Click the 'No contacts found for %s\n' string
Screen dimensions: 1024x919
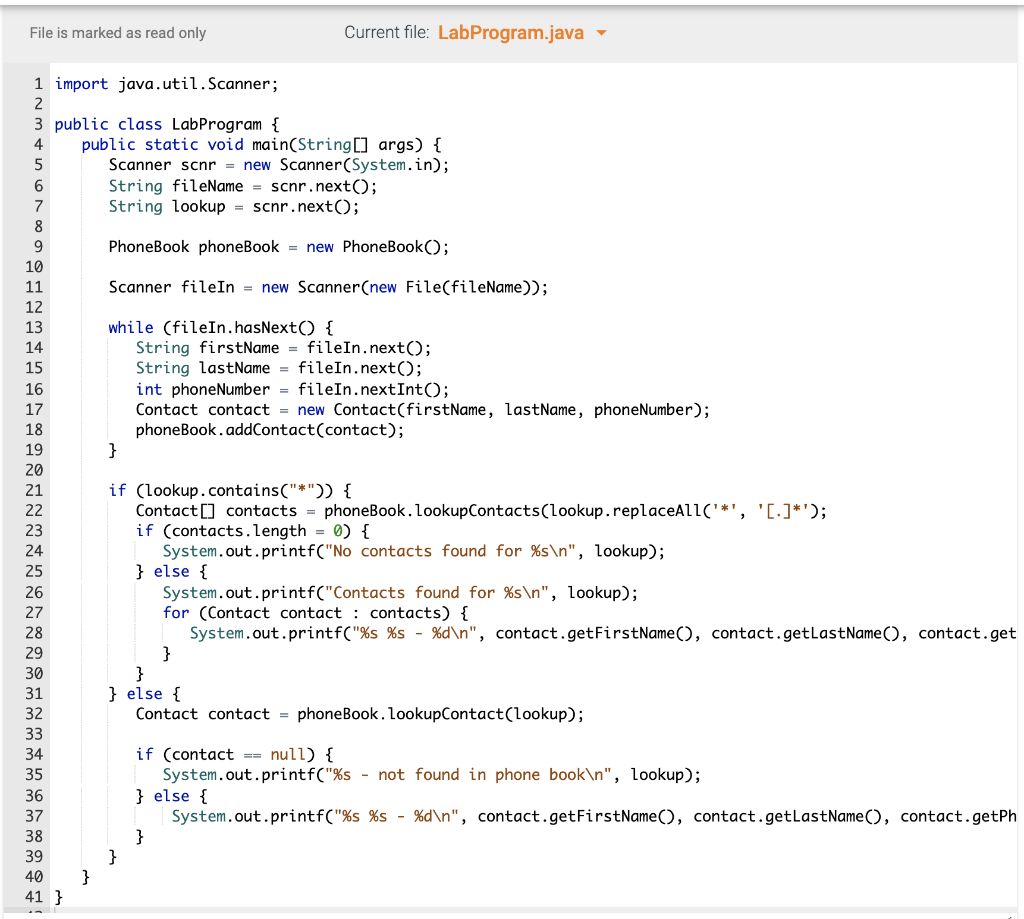click(x=450, y=551)
